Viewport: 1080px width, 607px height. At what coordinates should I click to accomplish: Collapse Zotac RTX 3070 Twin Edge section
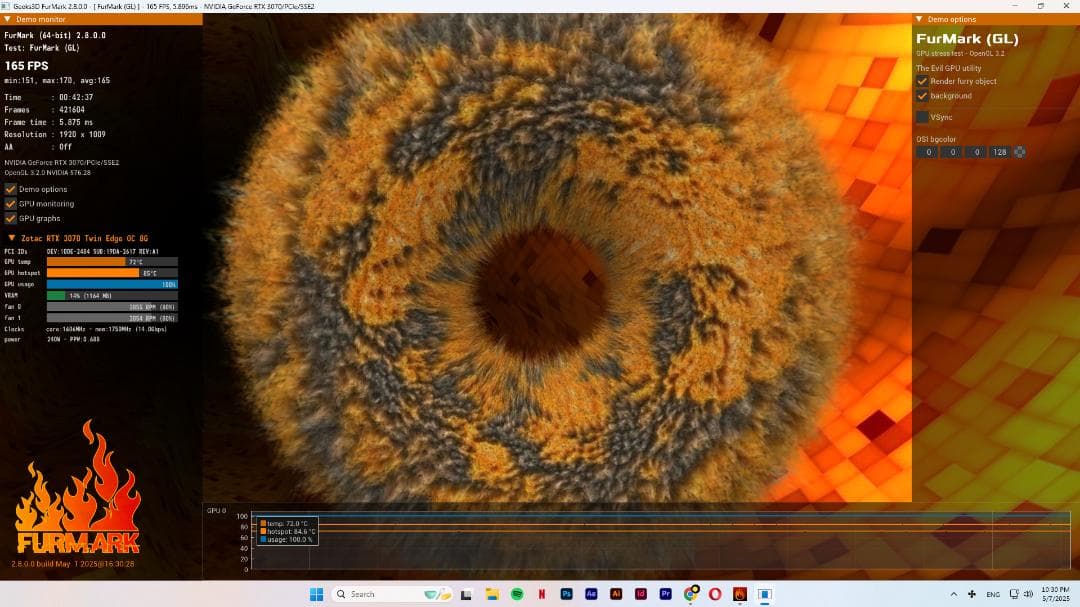click(x=11, y=238)
